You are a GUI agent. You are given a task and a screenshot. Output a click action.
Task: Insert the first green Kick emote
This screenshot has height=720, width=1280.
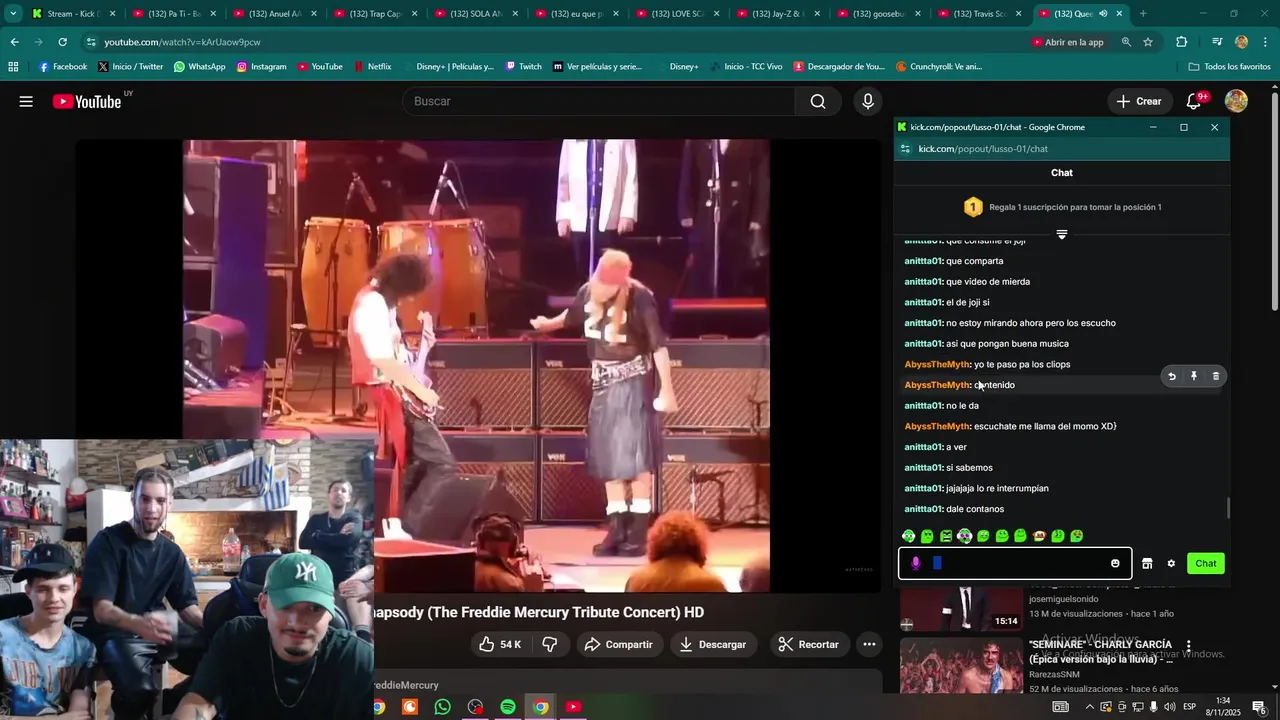tap(908, 536)
